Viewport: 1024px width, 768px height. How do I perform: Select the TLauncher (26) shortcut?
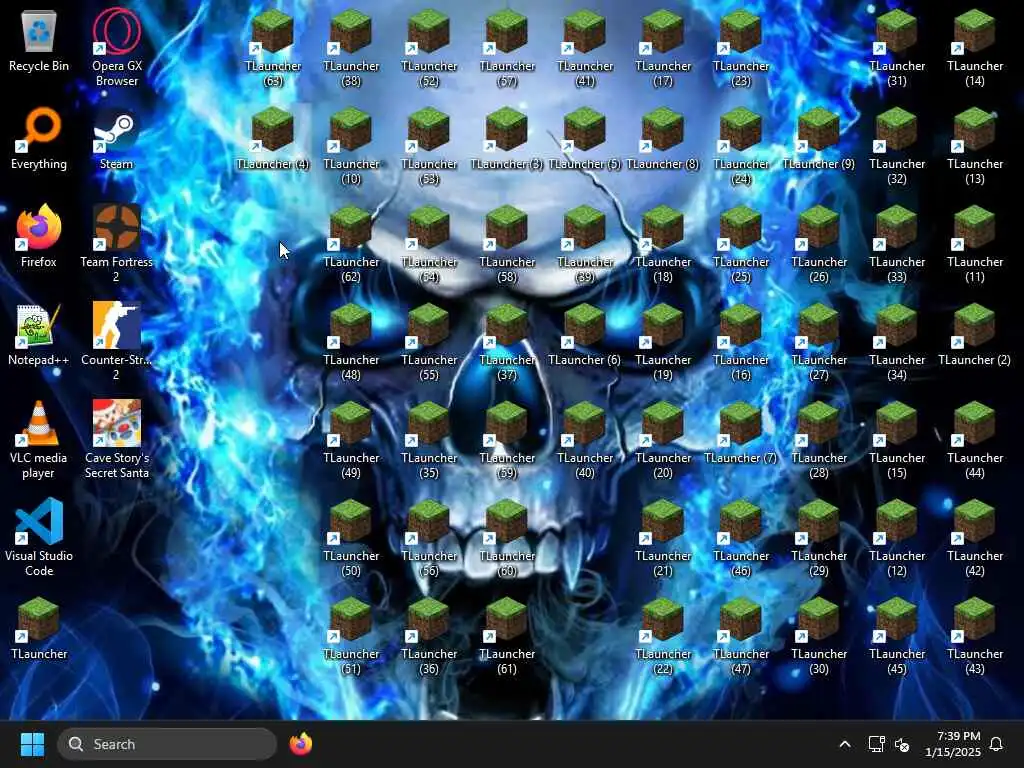pos(818,244)
